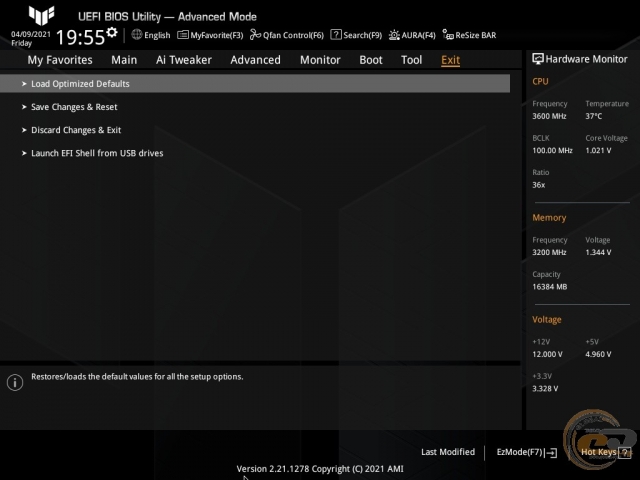Switch to the Boot tab
The height and width of the screenshot is (480, 640).
click(x=371, y=60)
